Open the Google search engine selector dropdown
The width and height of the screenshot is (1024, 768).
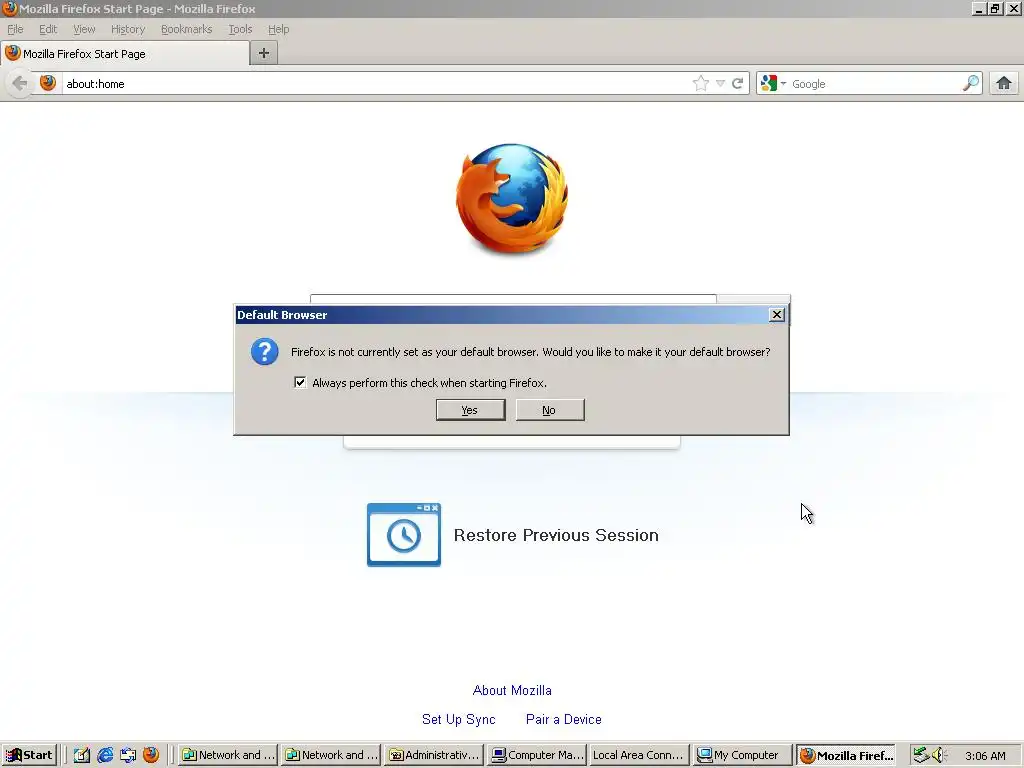tap(774, 83)
